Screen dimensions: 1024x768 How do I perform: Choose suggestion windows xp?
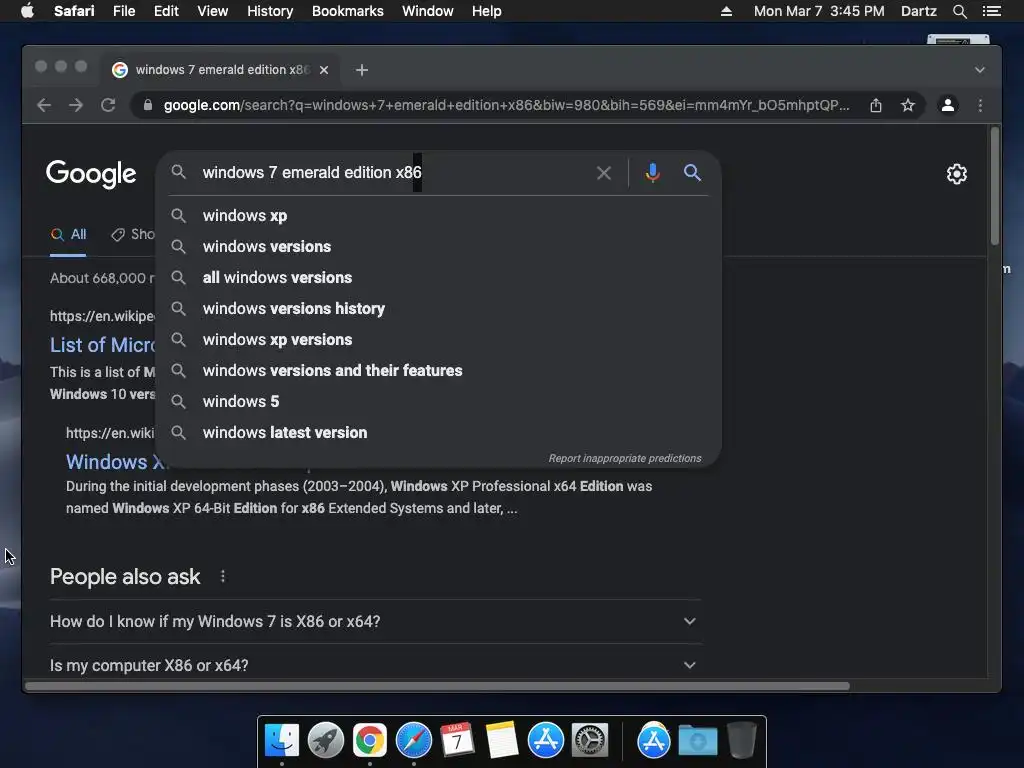click(439, 216)
